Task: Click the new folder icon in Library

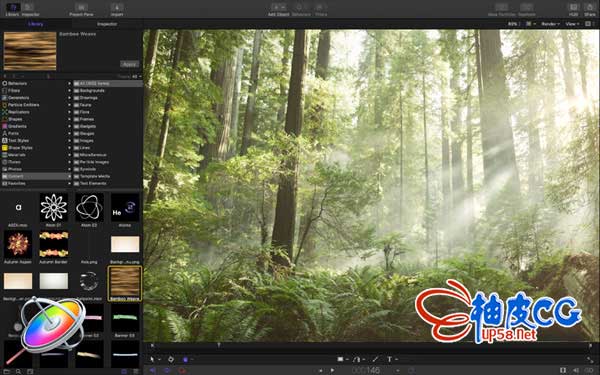Action: click(7, 371)
